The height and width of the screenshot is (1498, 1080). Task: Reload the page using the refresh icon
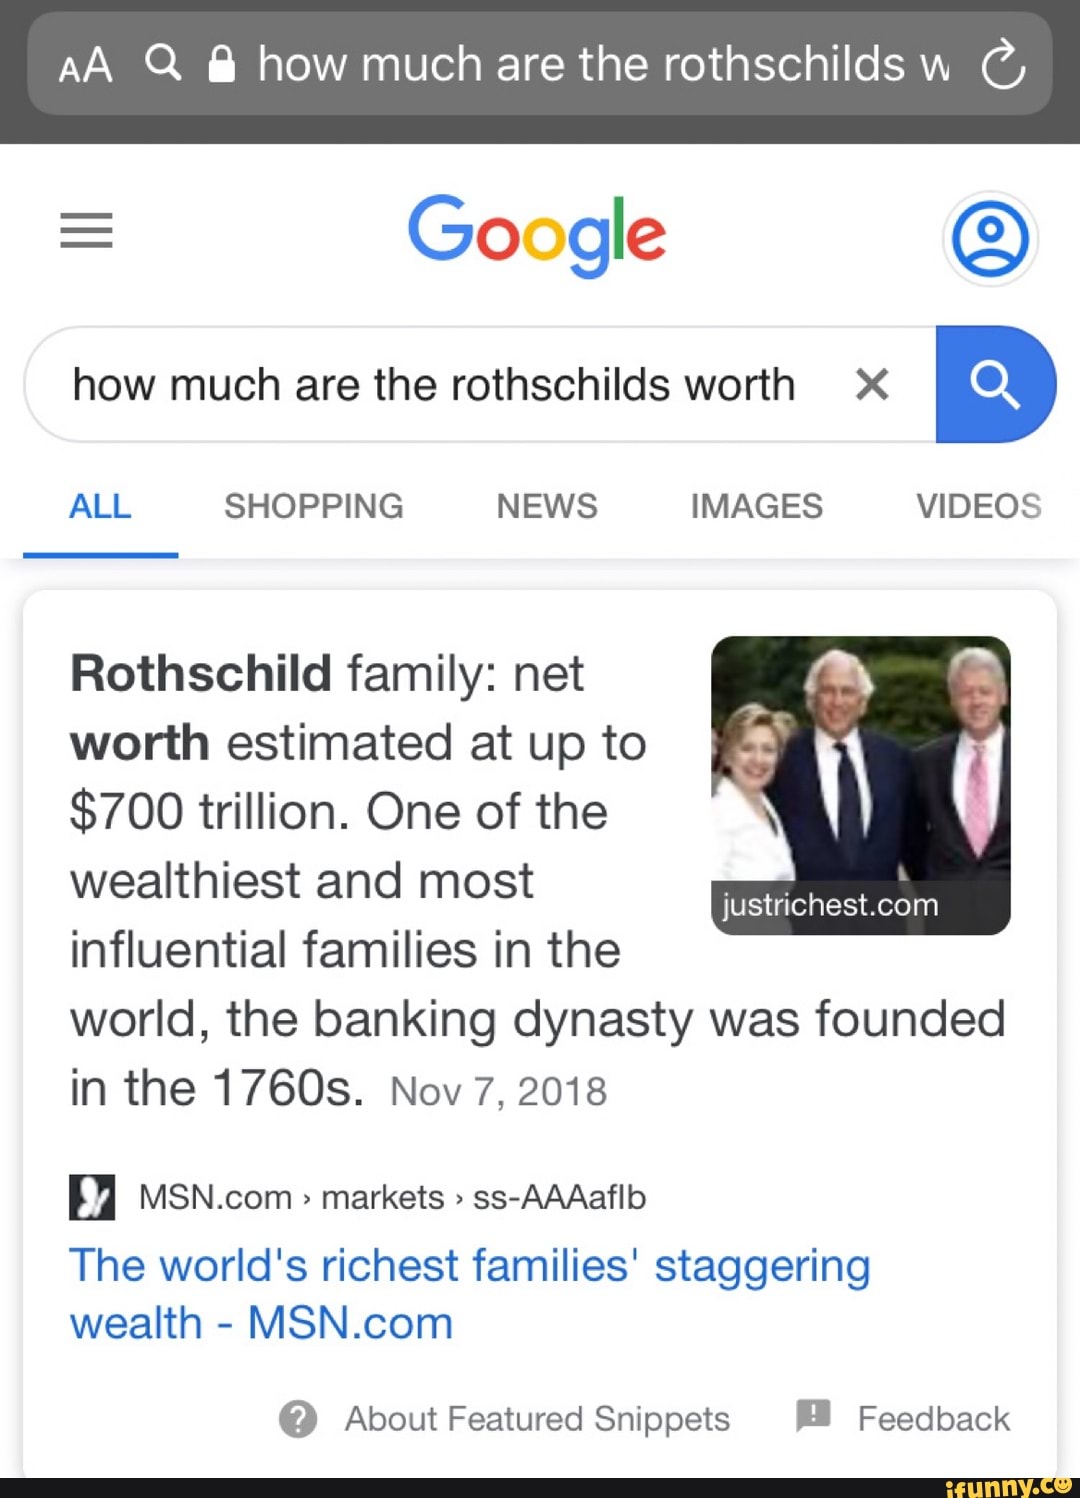tap(1005, 64)
